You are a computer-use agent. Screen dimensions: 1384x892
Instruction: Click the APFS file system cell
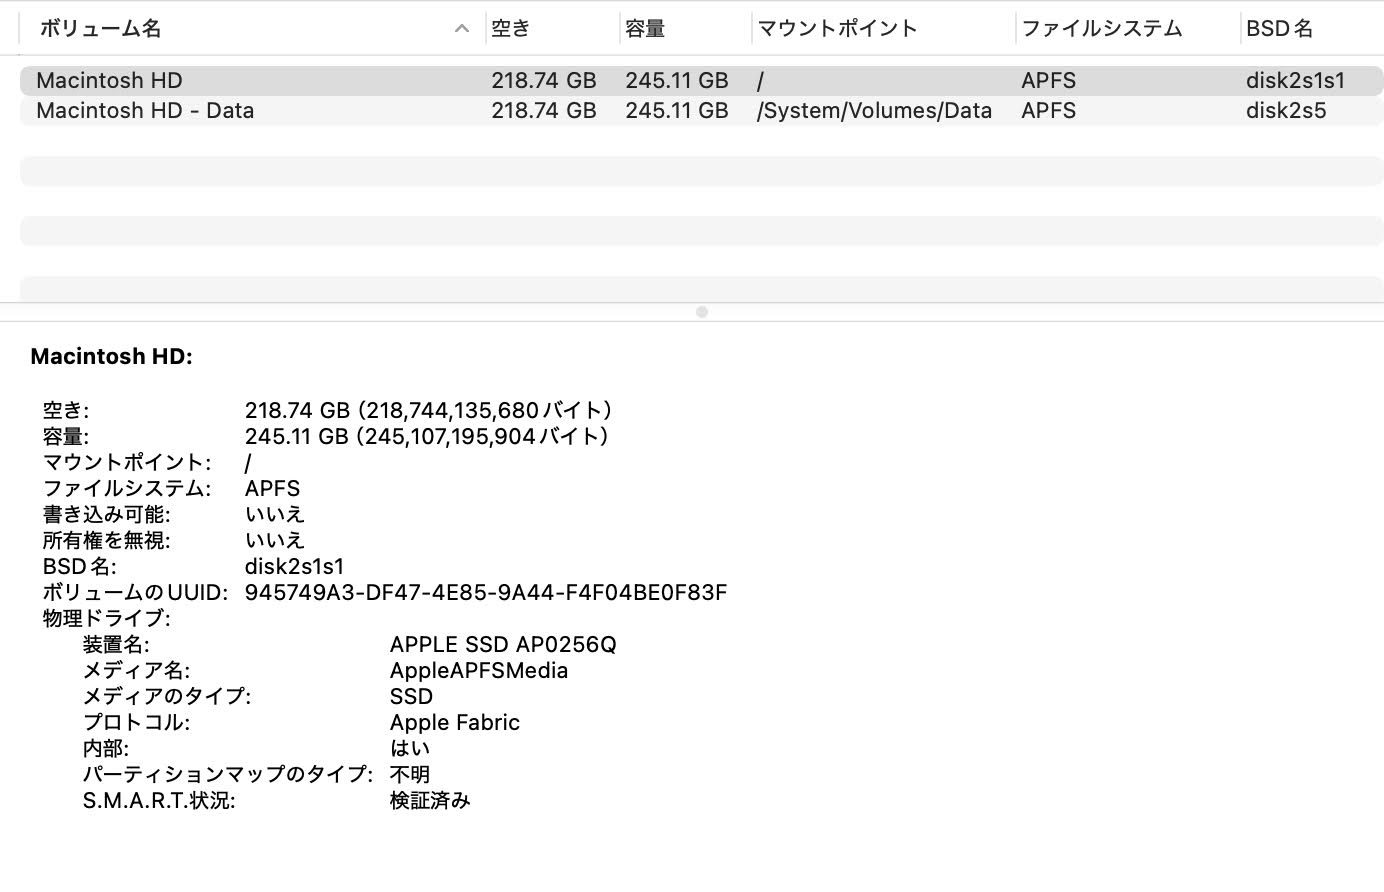[x=1048, y=80]
